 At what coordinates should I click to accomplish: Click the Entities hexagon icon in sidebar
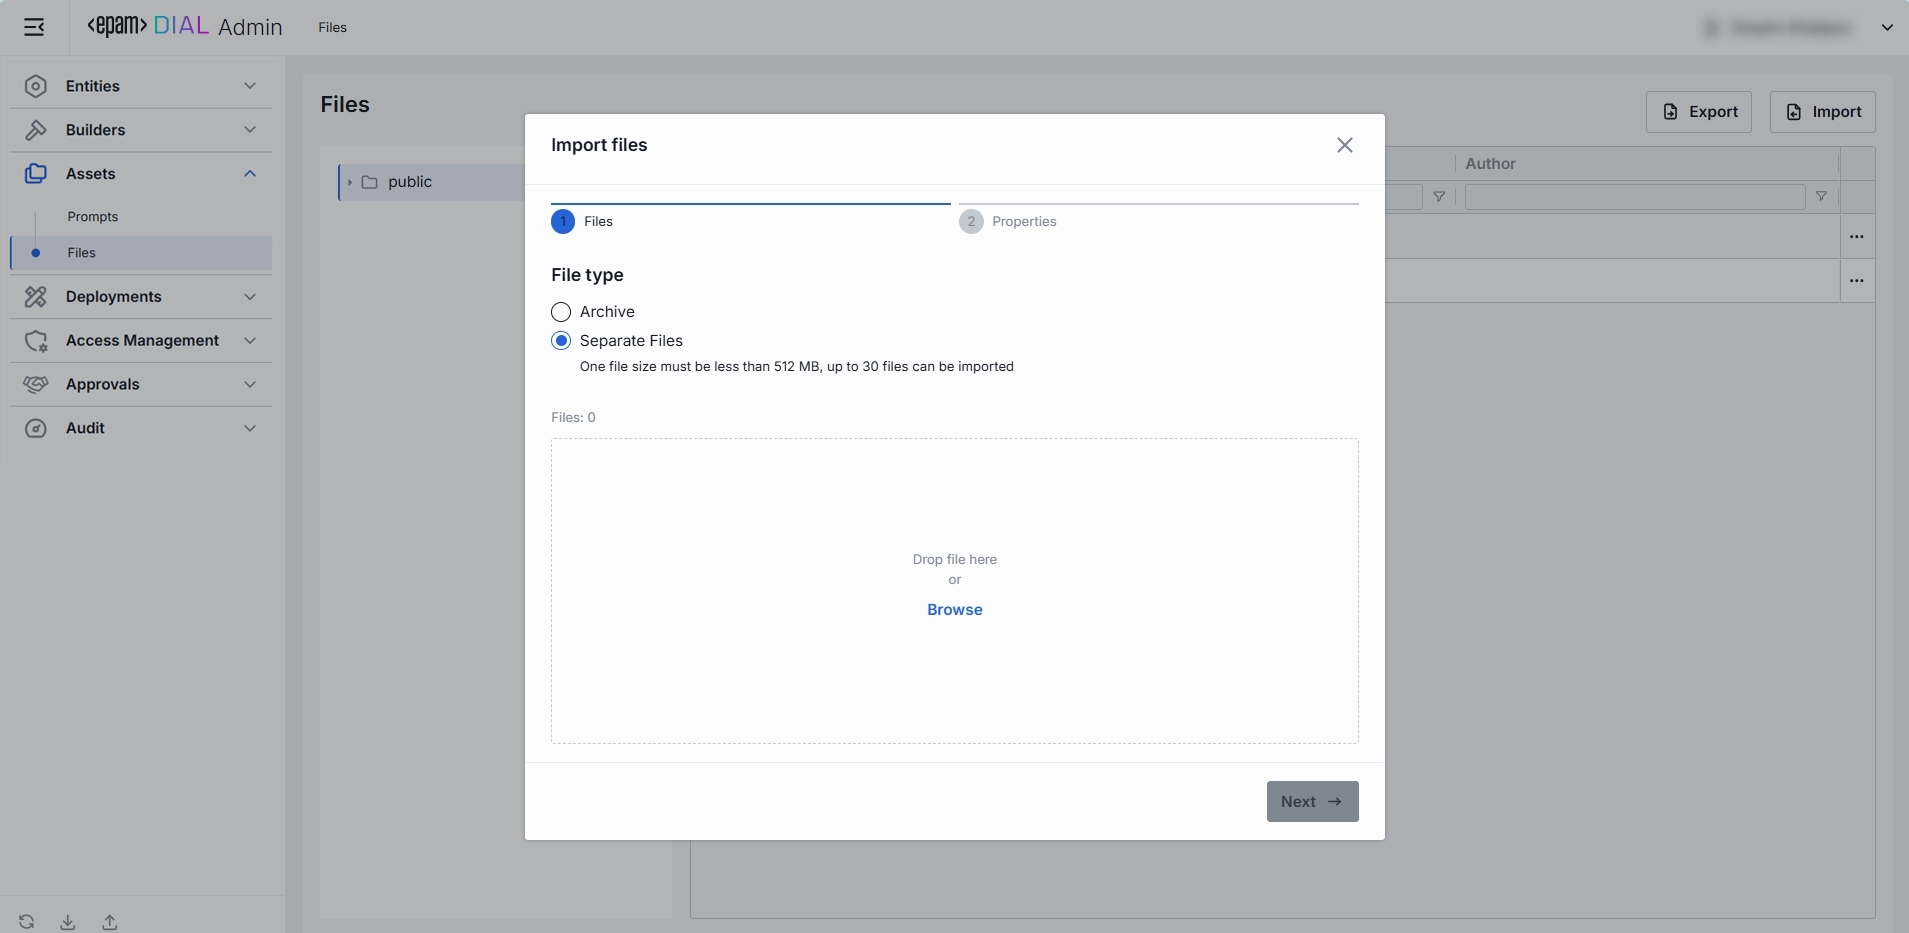[36, 86]
